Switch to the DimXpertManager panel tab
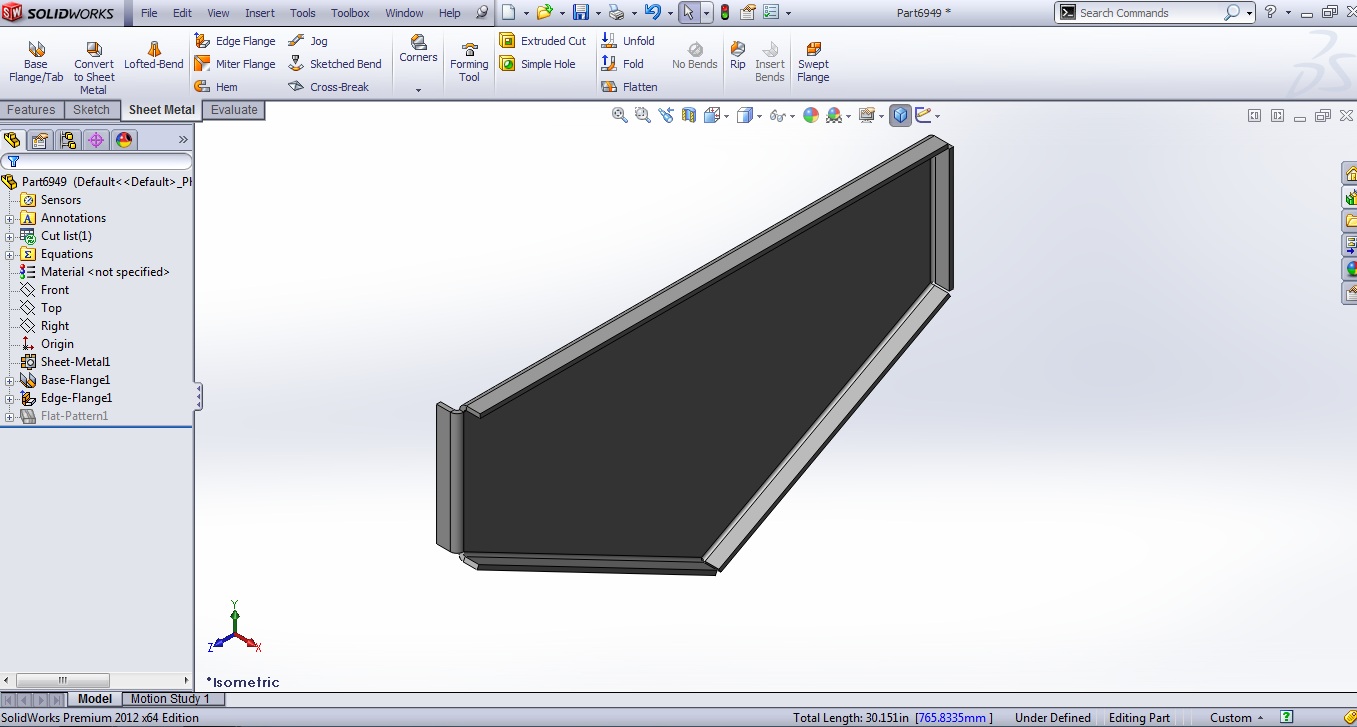 point(96,139)
